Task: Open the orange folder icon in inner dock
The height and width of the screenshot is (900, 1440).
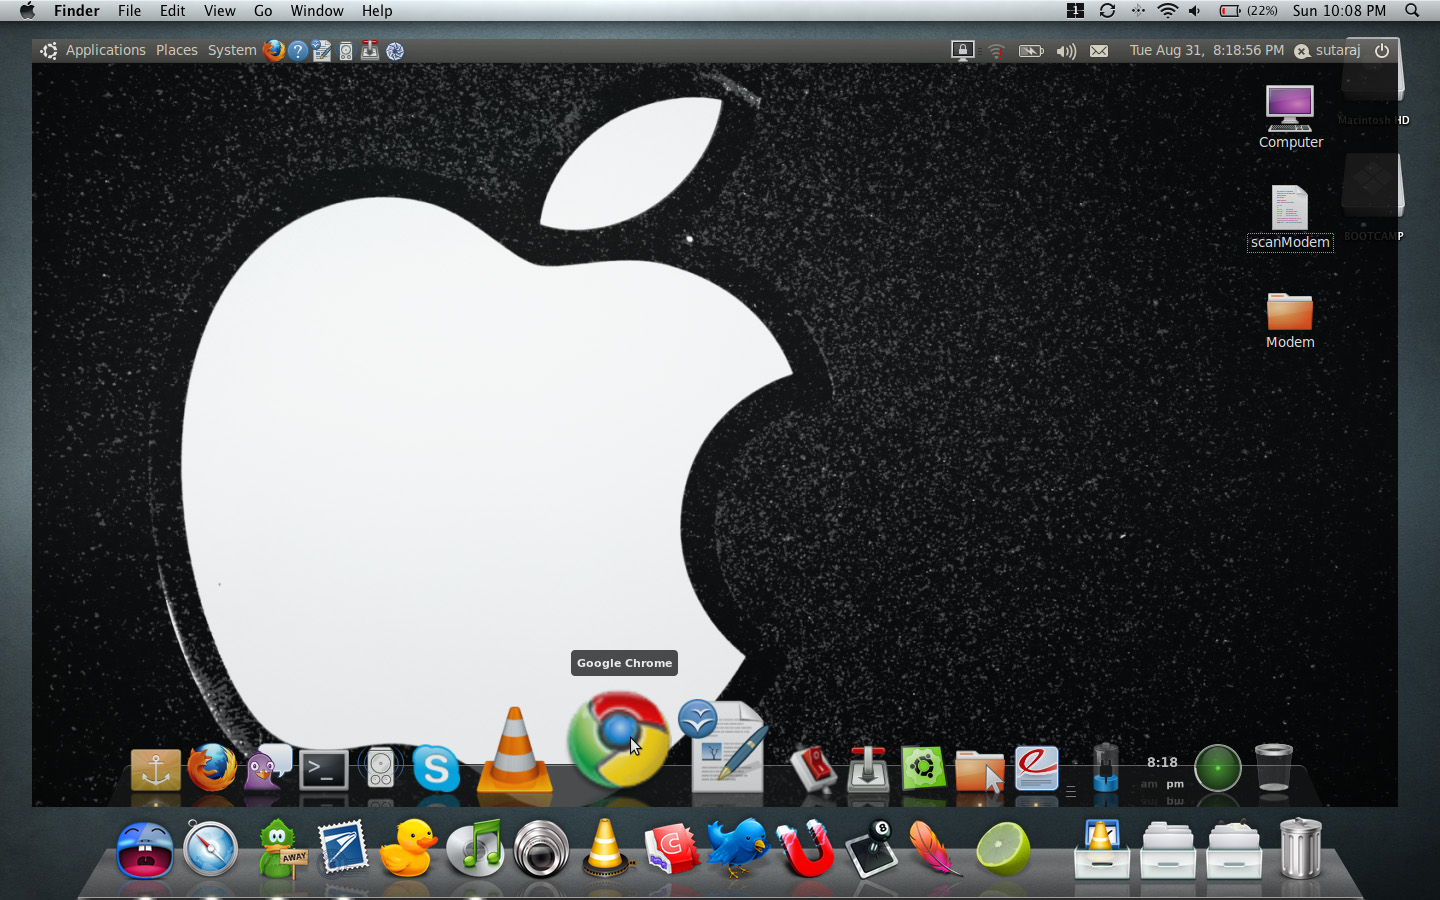Action: pos(980,771)
